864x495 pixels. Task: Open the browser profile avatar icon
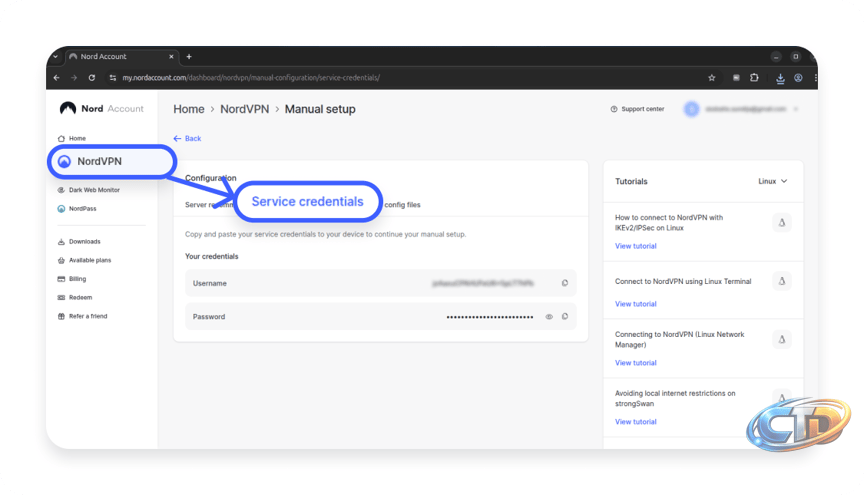pyautogui.click(x=798, y=78)
